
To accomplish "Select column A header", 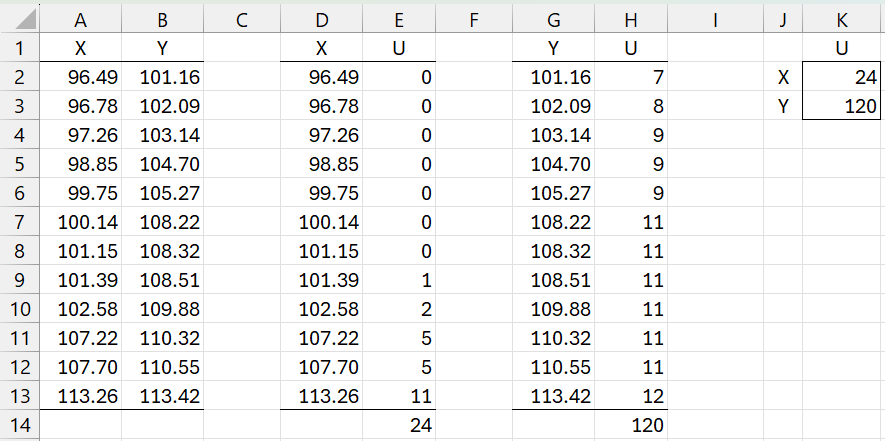I will (81, 17).
